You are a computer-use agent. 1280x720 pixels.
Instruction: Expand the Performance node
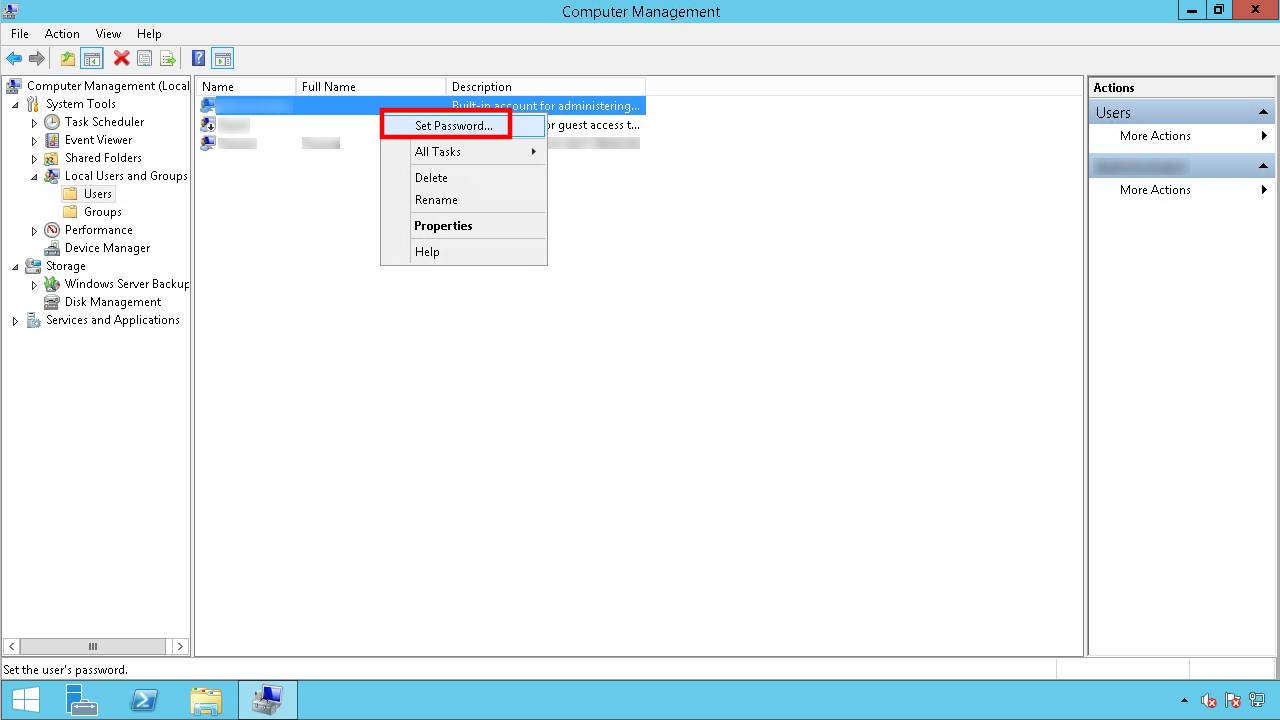(34, 230)
